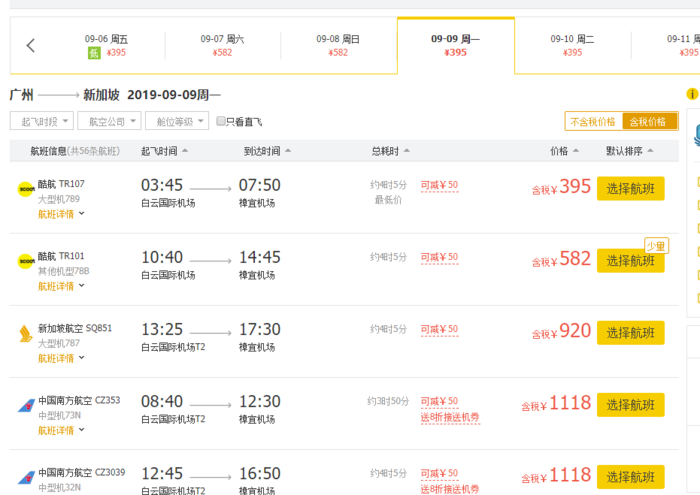Tick the 只看直飞 direct-only checkbox
The height and width of the screenshot is (495, 700).
pyautogui.click(x=222, y=121)
